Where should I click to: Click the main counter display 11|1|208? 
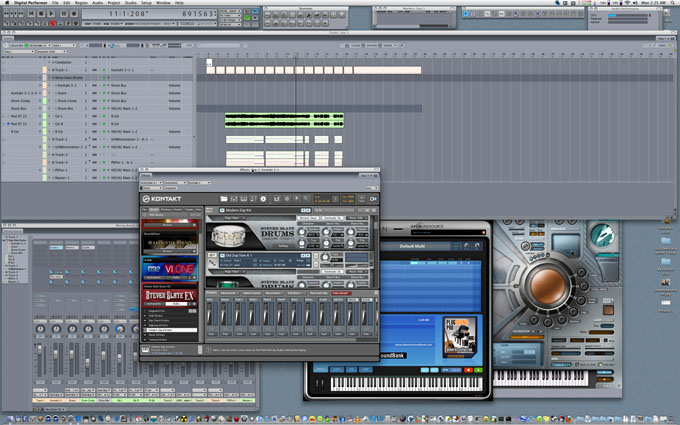127,14
